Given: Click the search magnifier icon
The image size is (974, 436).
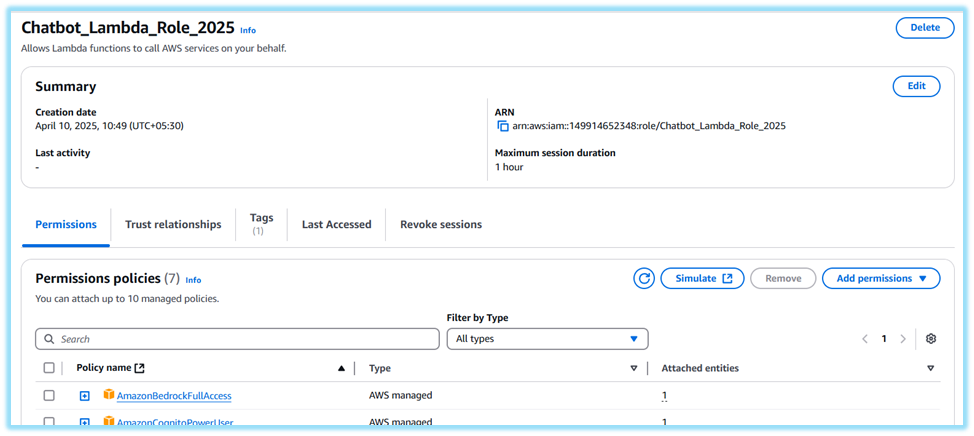Looking at the screenshot, I should (x=49, y=339).
